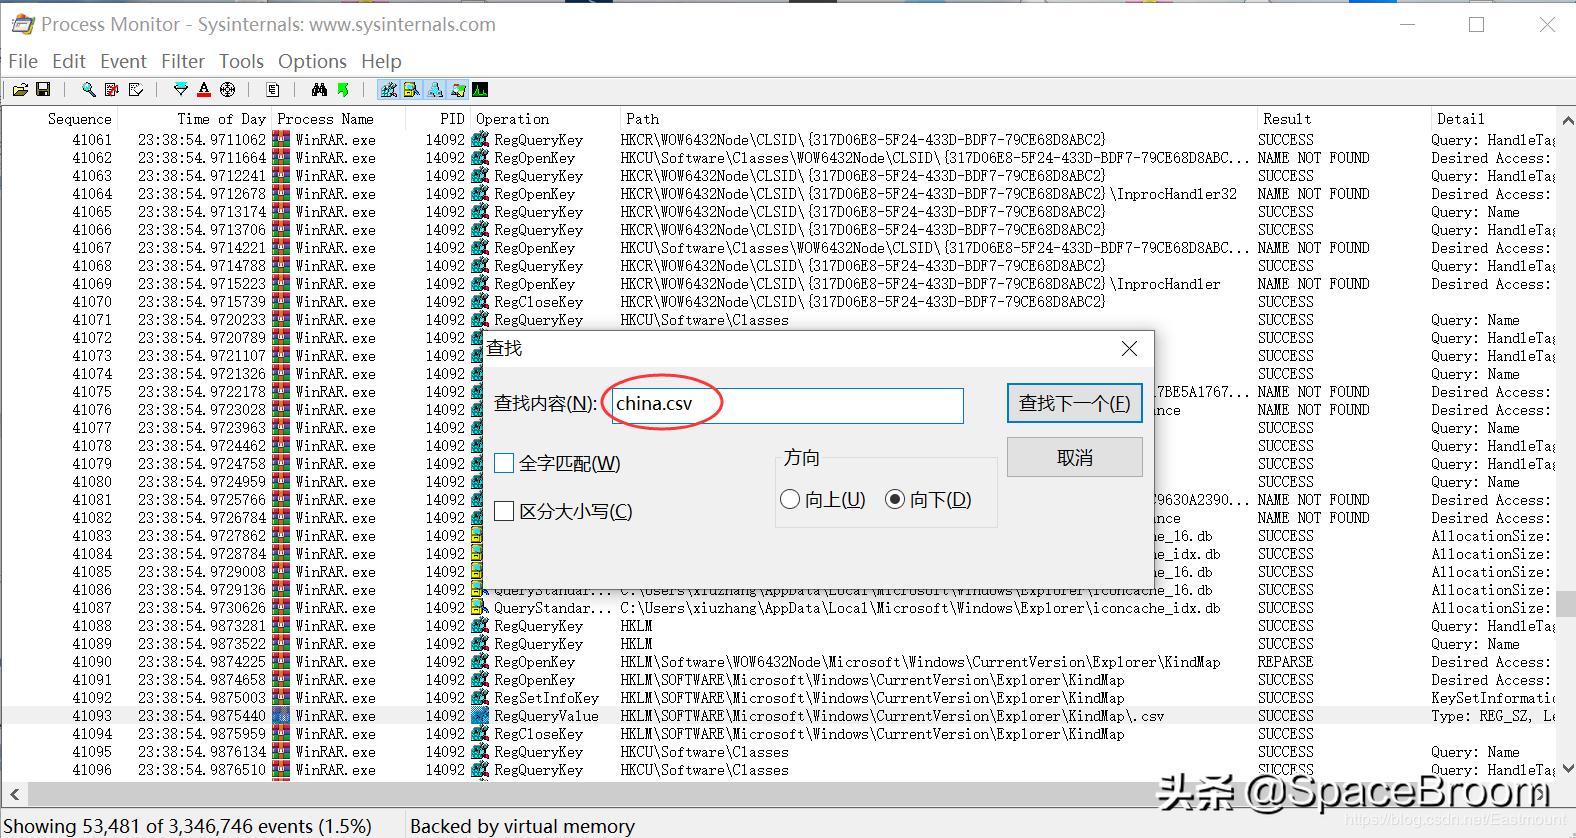Open the Edit menu
Image resolution: width=1576 pixels, height=838 pixels.
pyautogui.click(x=69, y=61)
